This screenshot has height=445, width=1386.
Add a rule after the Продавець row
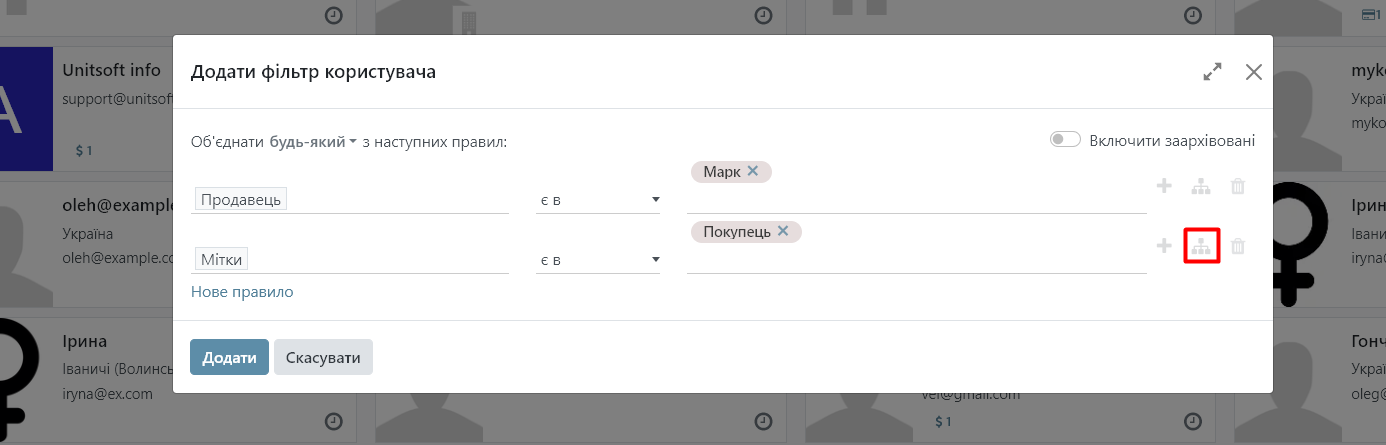[1164, 186]
